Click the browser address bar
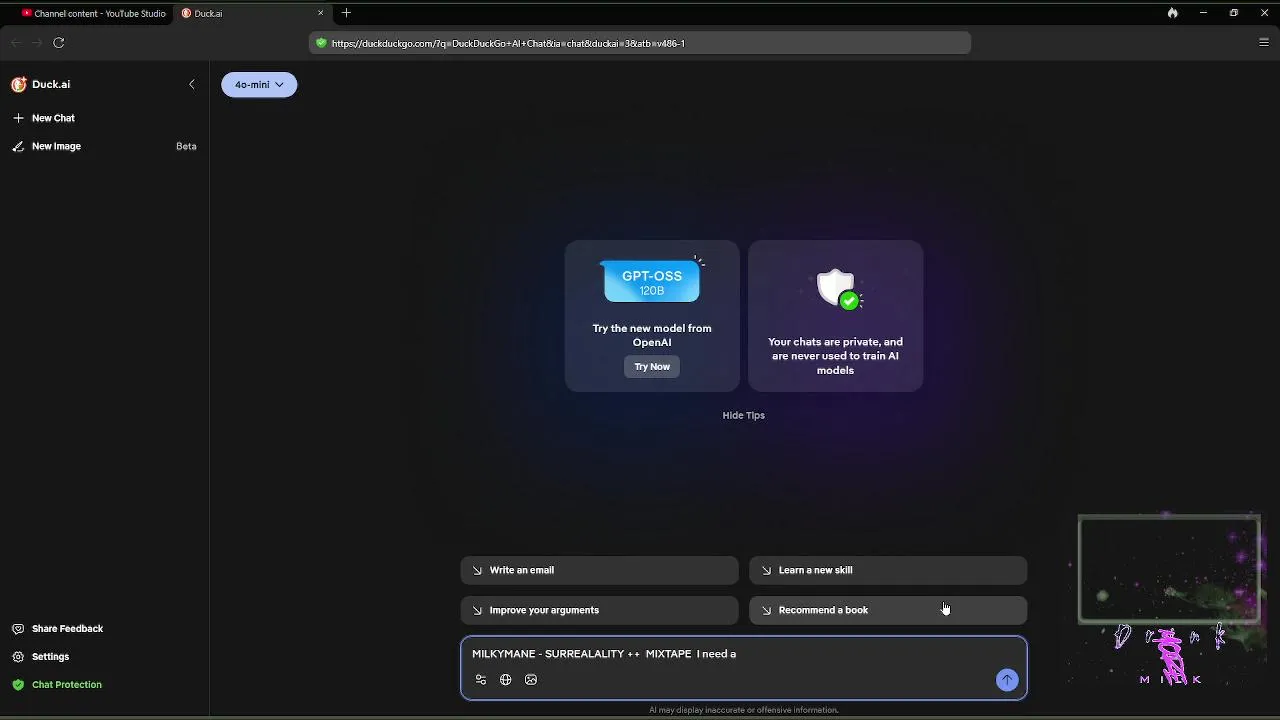Viewport: 1280px width, 720px height. pos(640,43)
